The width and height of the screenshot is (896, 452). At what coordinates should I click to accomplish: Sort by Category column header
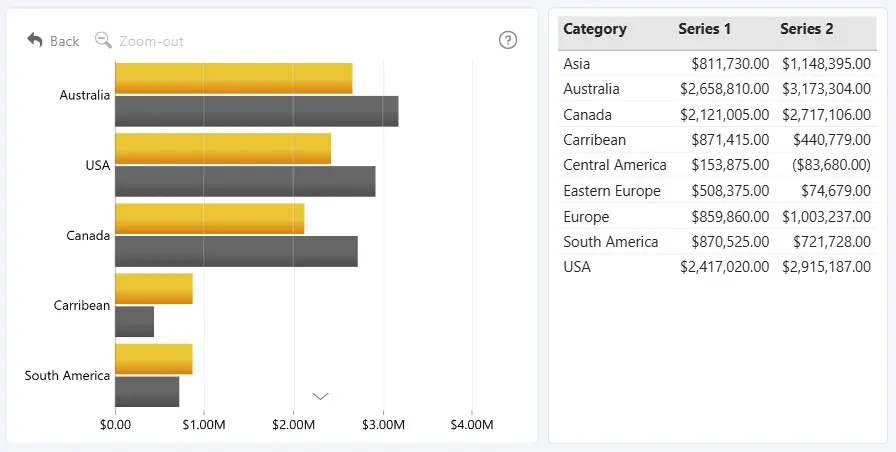tap(595, 29)
